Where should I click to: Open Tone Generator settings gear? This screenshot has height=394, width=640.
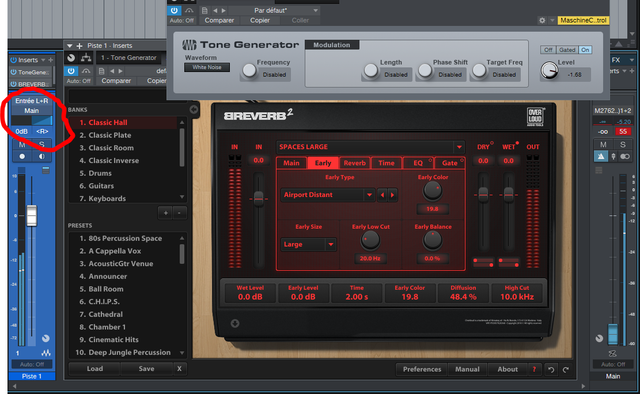coord(542,20)
